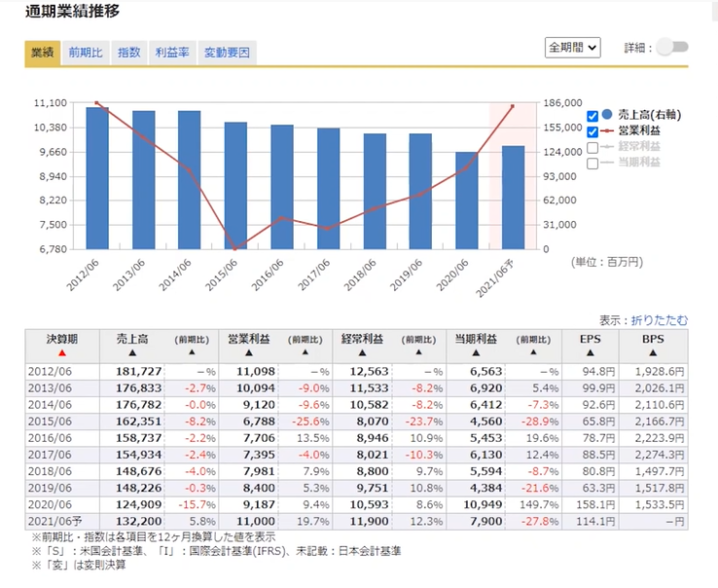Enable the 当期利益 series checkbox
718x588 pixels.
(x=593, y=162)
